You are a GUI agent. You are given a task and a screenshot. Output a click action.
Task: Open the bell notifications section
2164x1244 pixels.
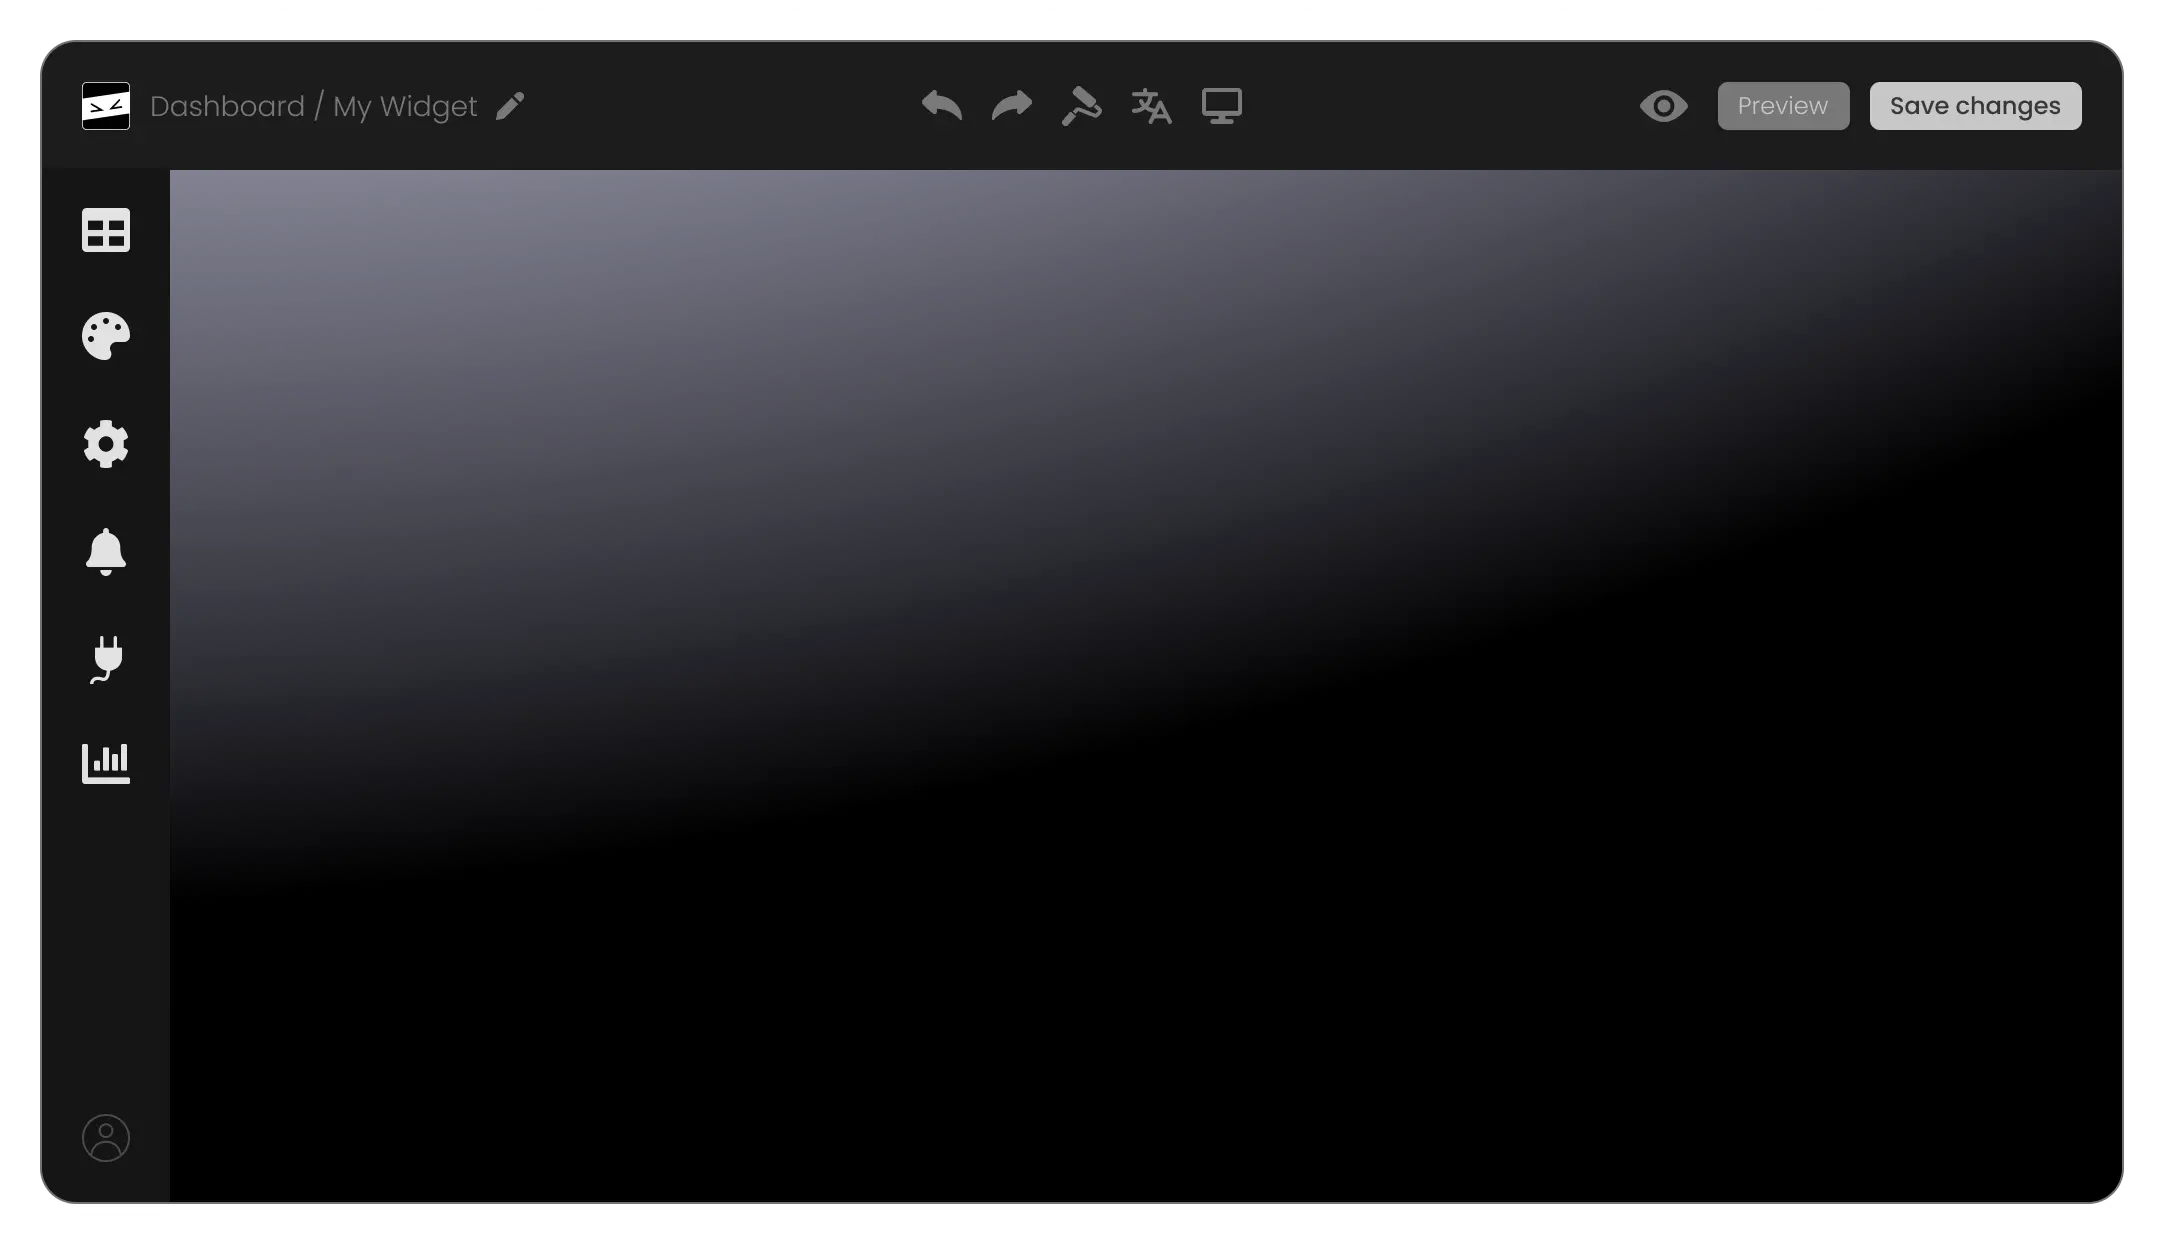tap(106, 552)
